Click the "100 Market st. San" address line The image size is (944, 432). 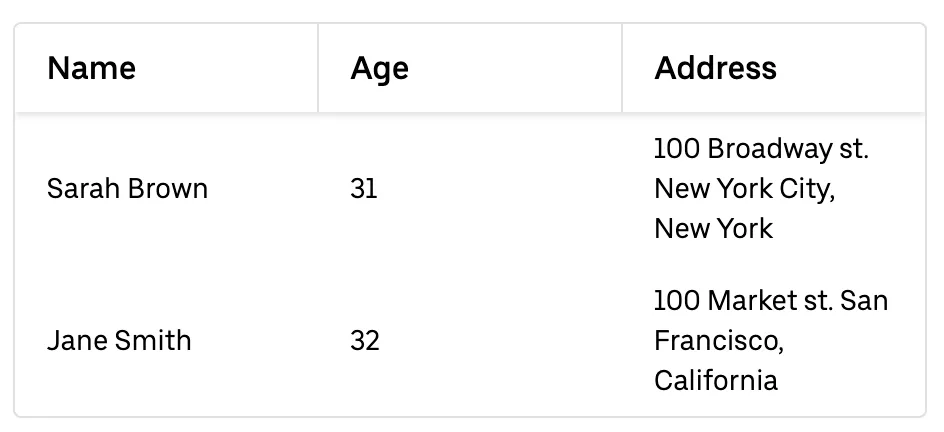770,301
